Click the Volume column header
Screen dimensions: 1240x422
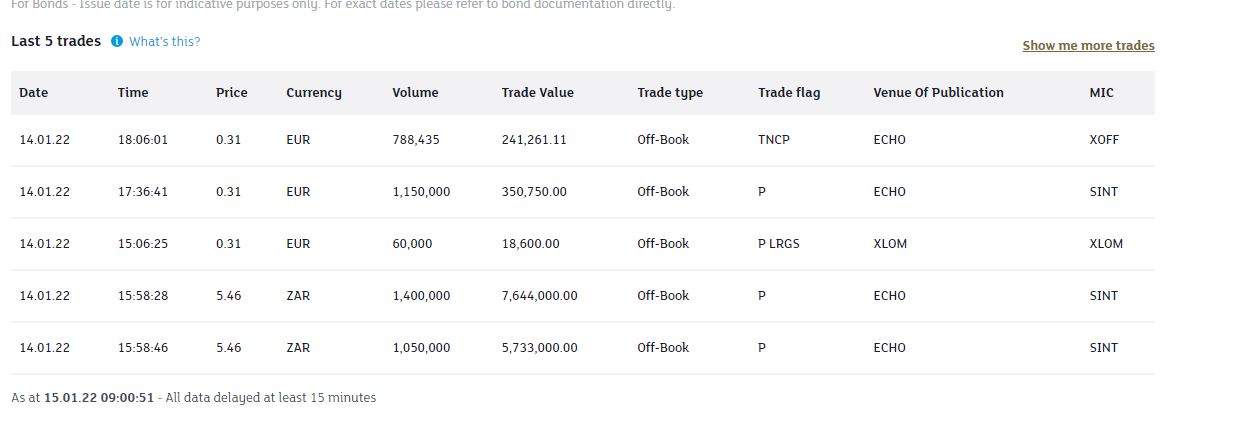[x=415, y=93]
